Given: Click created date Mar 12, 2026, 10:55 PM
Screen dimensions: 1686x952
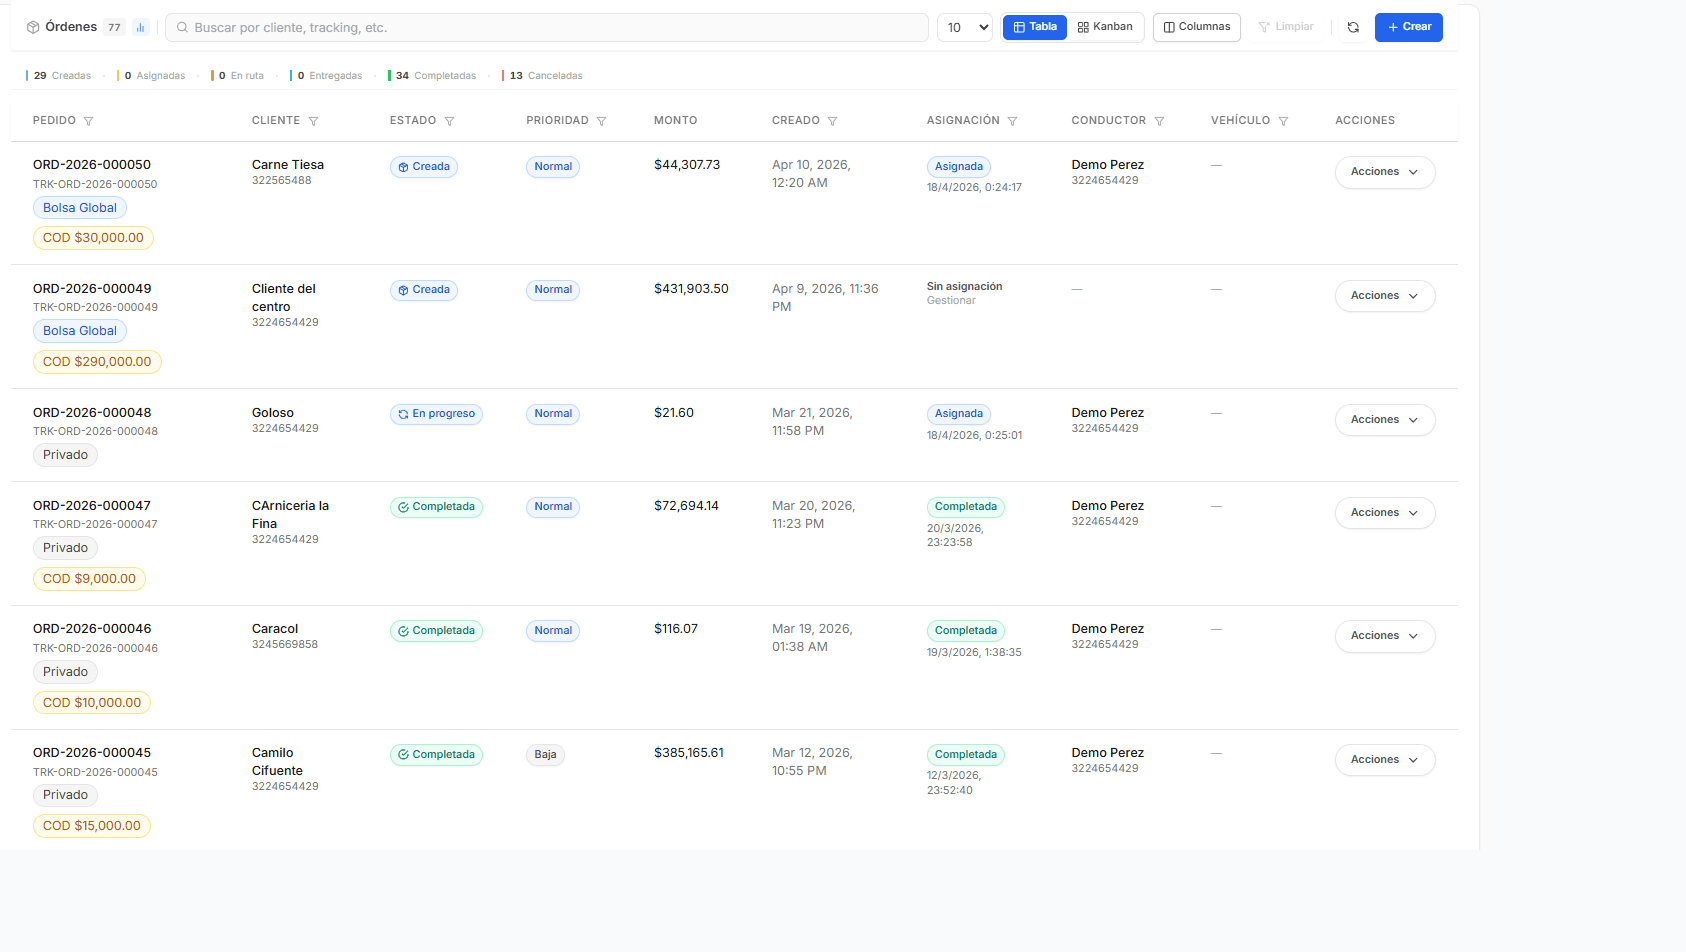Looking at the screenshot, I should pos(812,762).
